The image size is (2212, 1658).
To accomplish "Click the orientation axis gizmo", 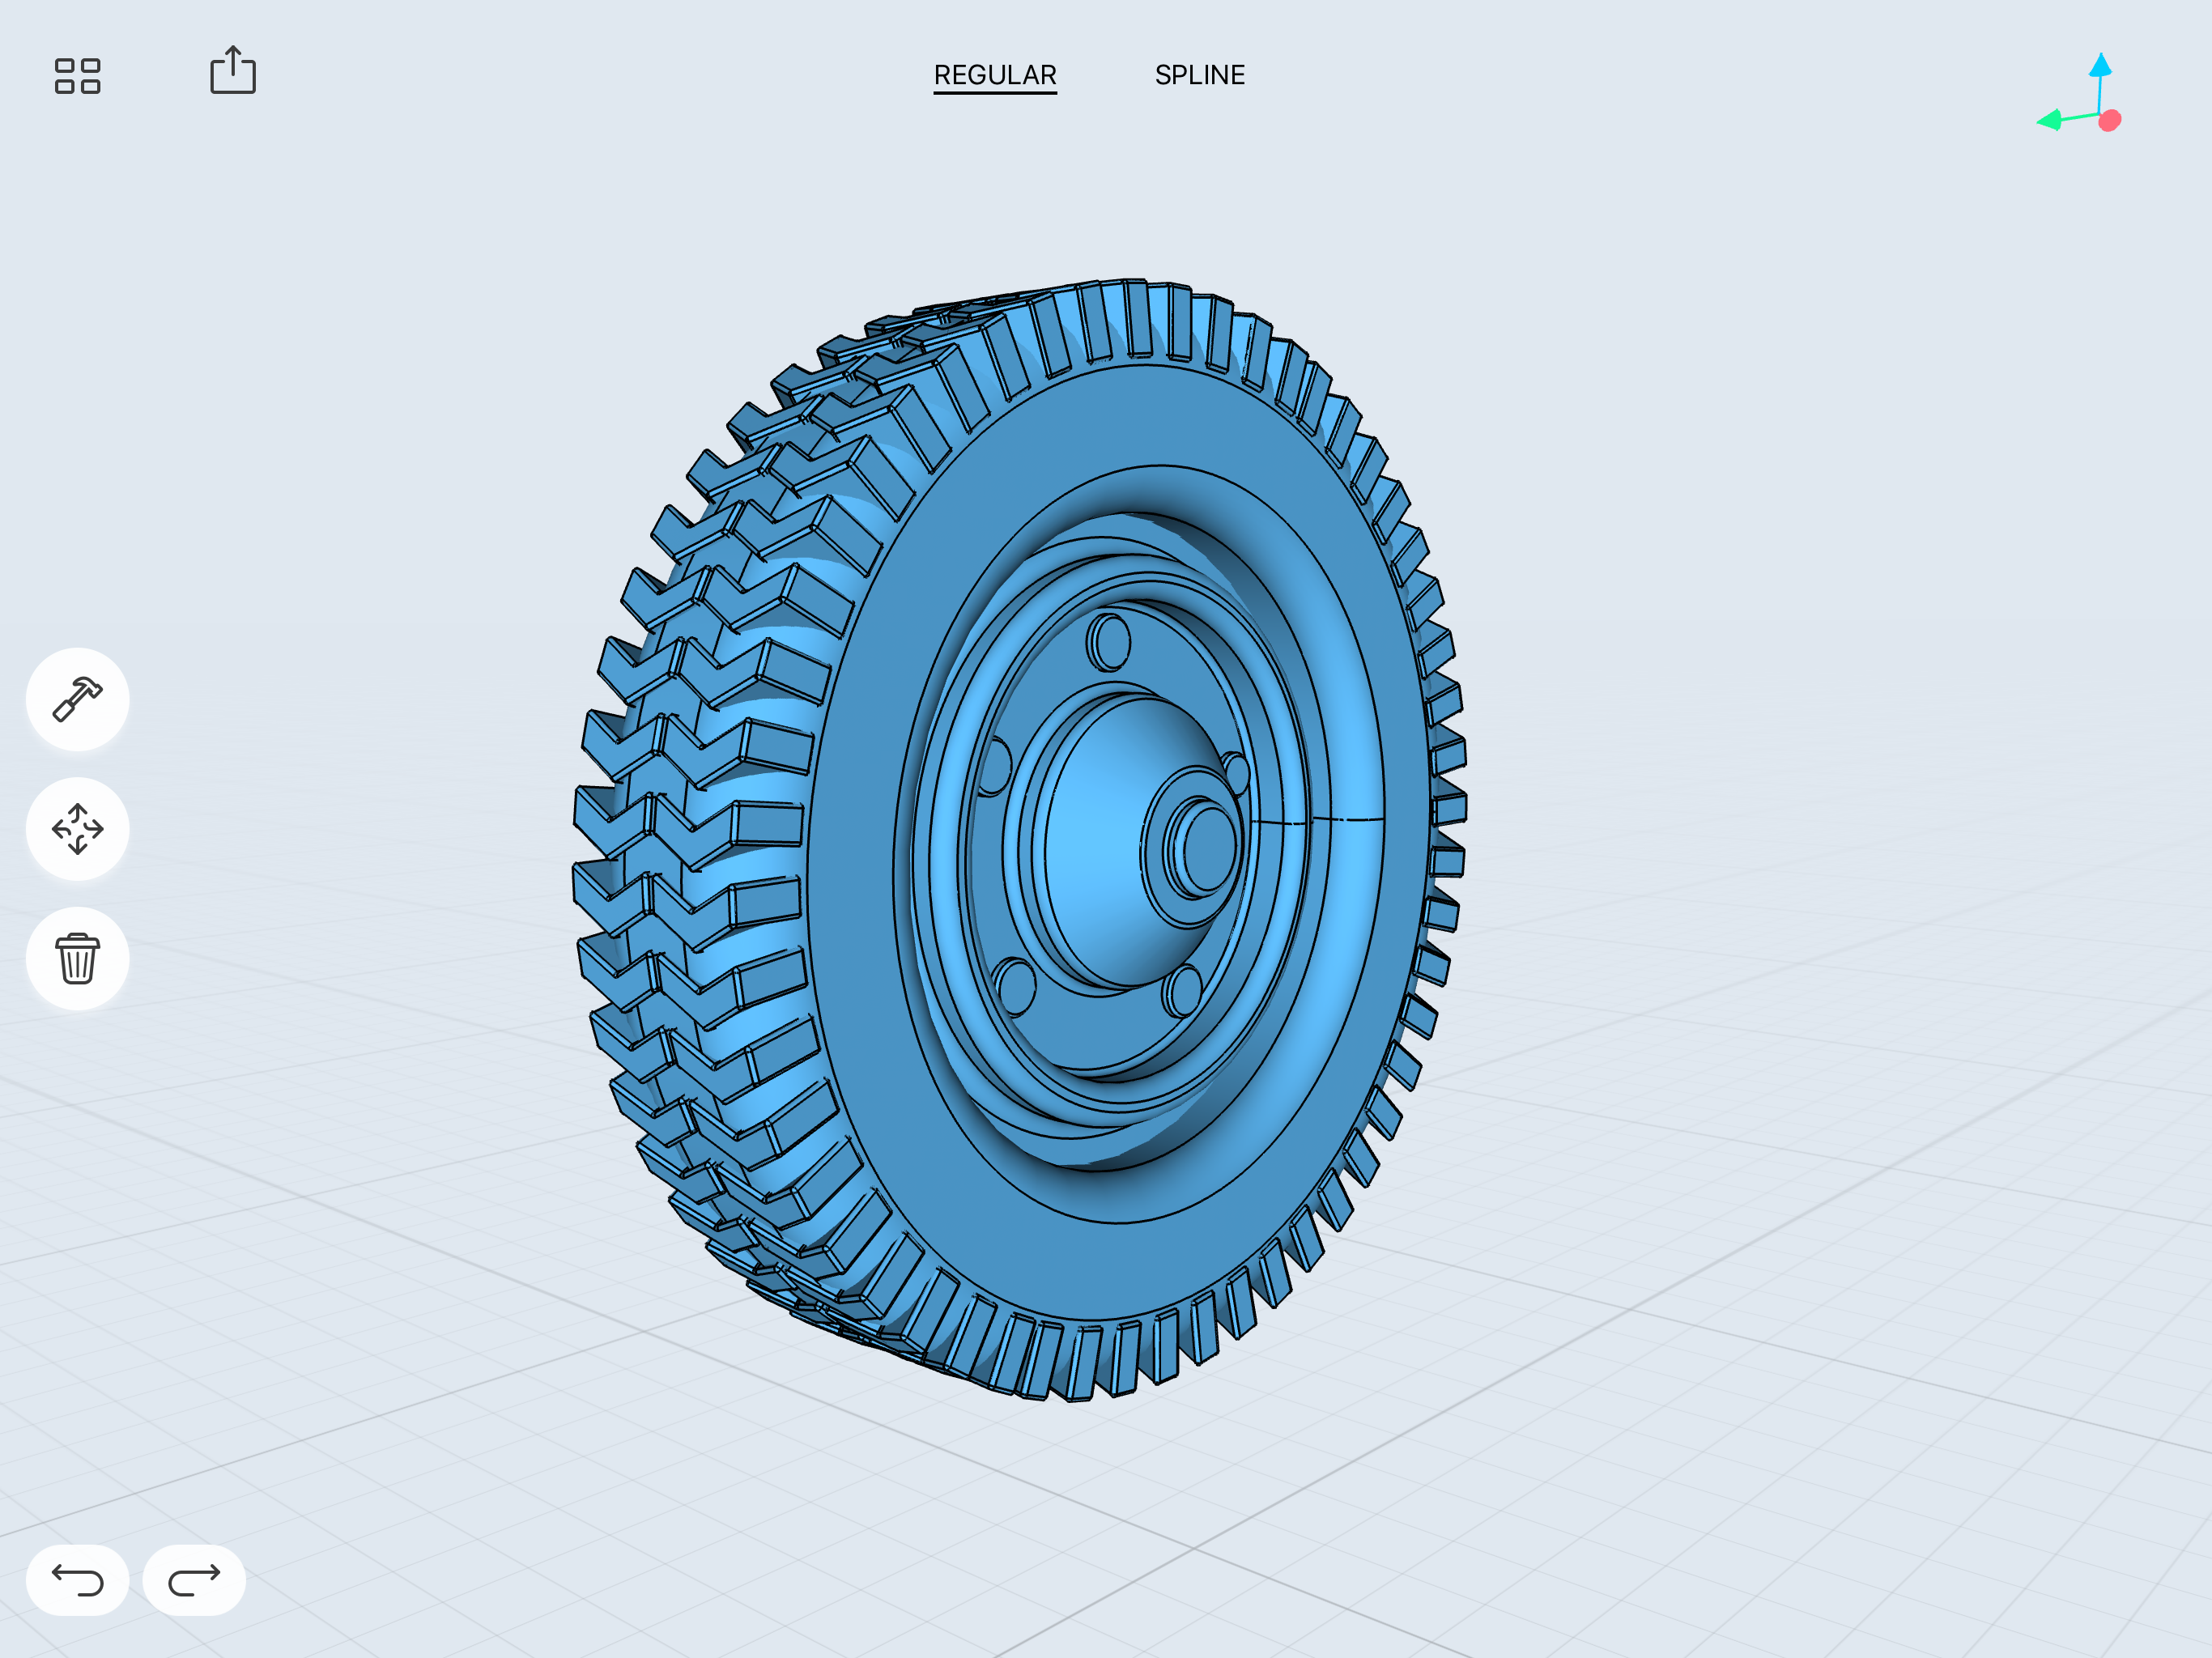I will point(2082,94).
